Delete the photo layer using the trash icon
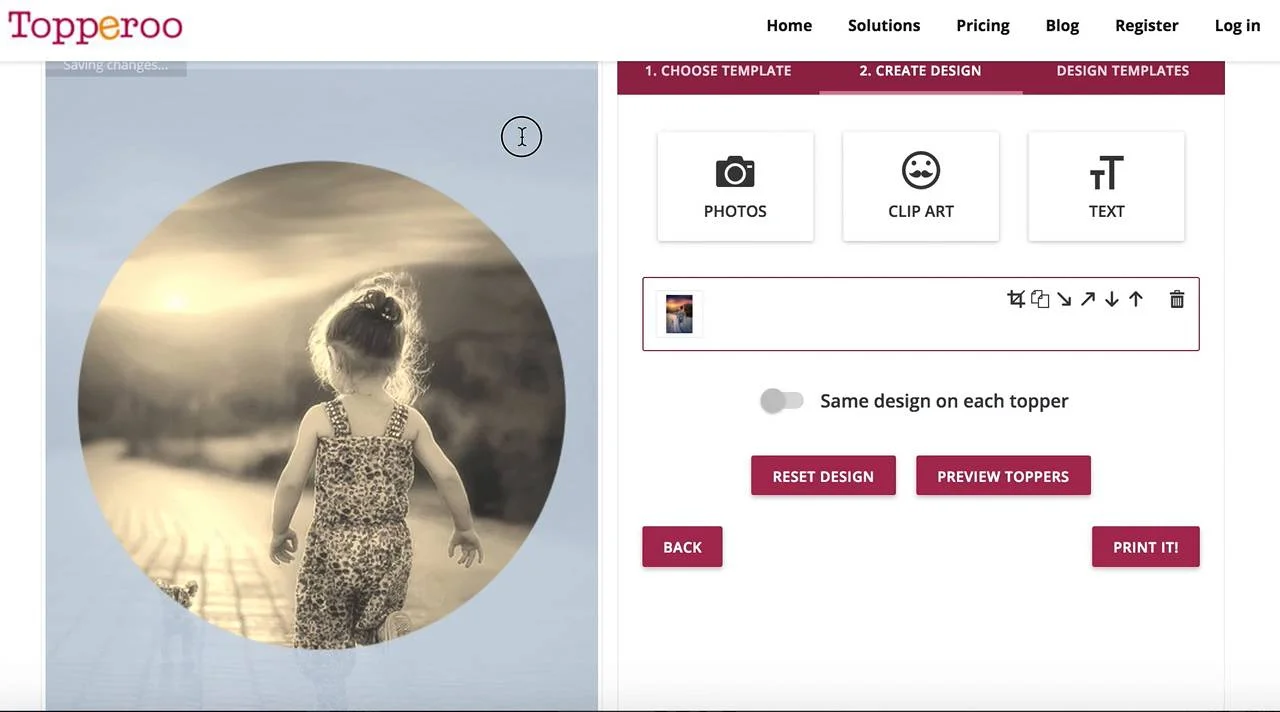This screenshot has height=712, width=1280. [1177, 299]
